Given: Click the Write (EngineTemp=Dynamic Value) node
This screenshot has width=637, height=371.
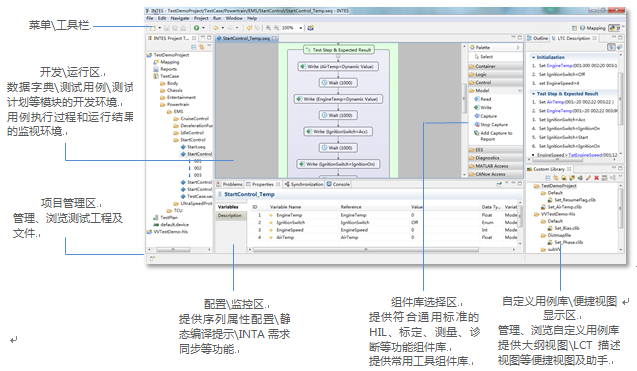Looking at the screenshot, I should point(338,99).
